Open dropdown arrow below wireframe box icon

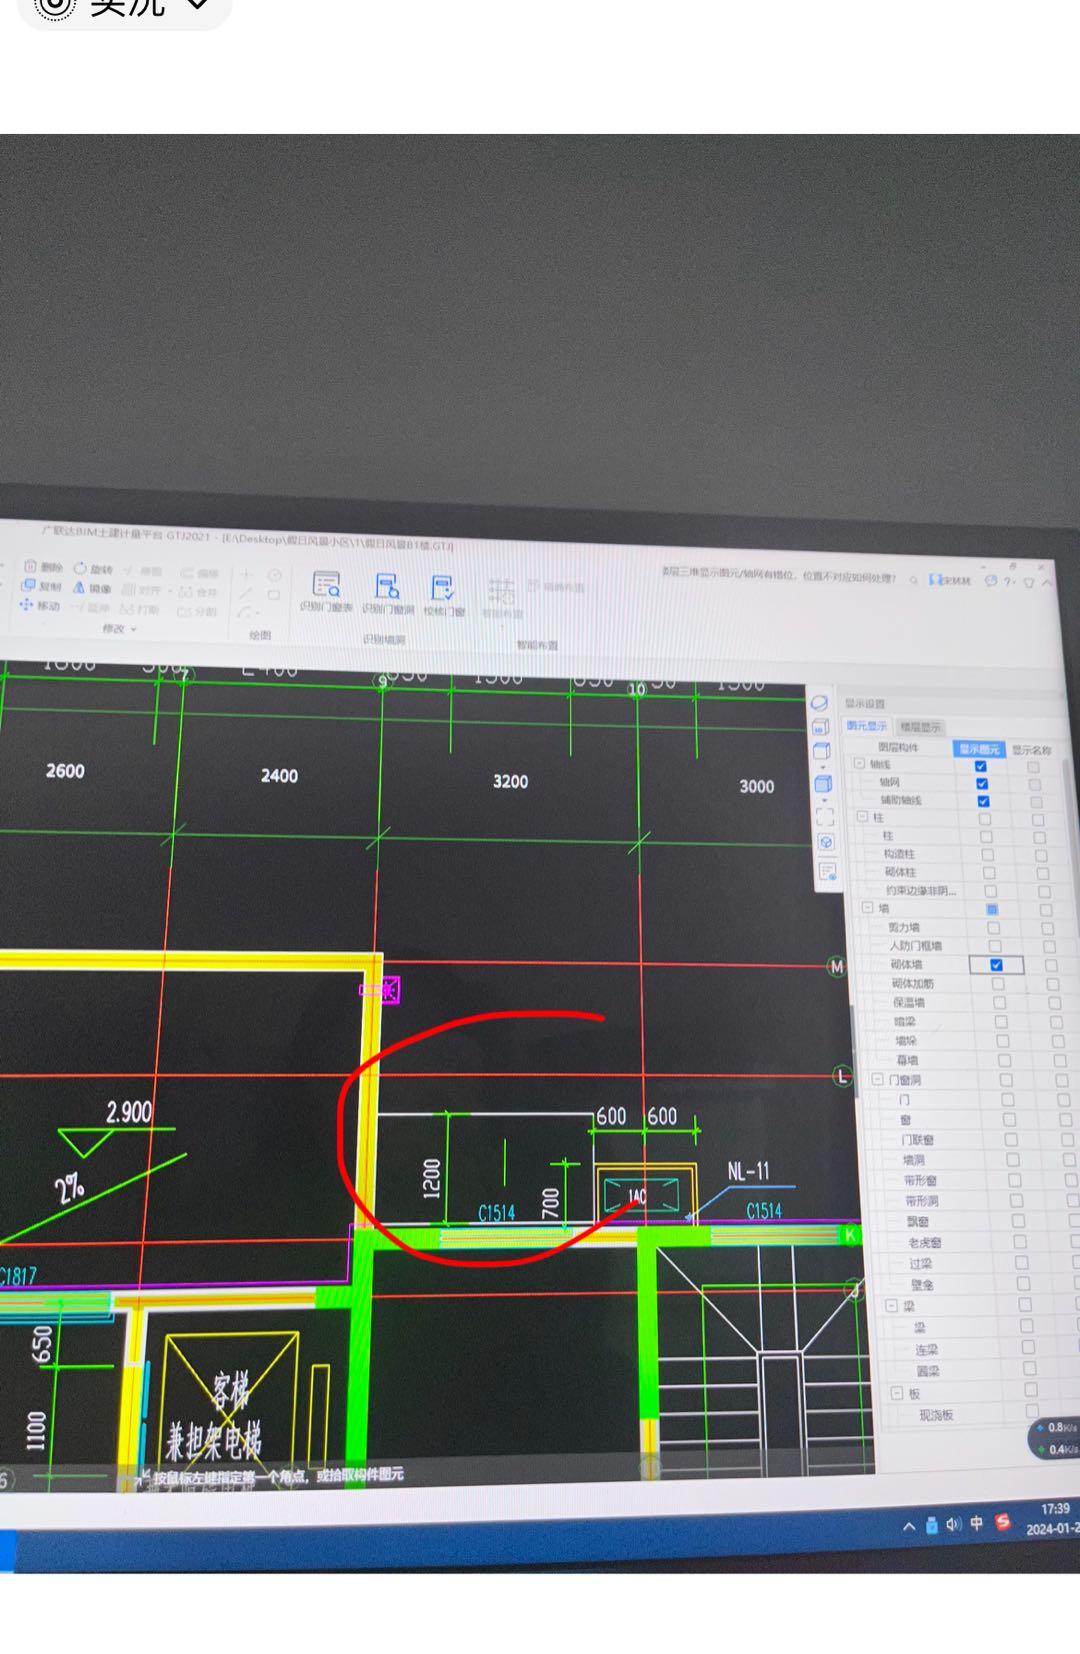click(823, 768)
